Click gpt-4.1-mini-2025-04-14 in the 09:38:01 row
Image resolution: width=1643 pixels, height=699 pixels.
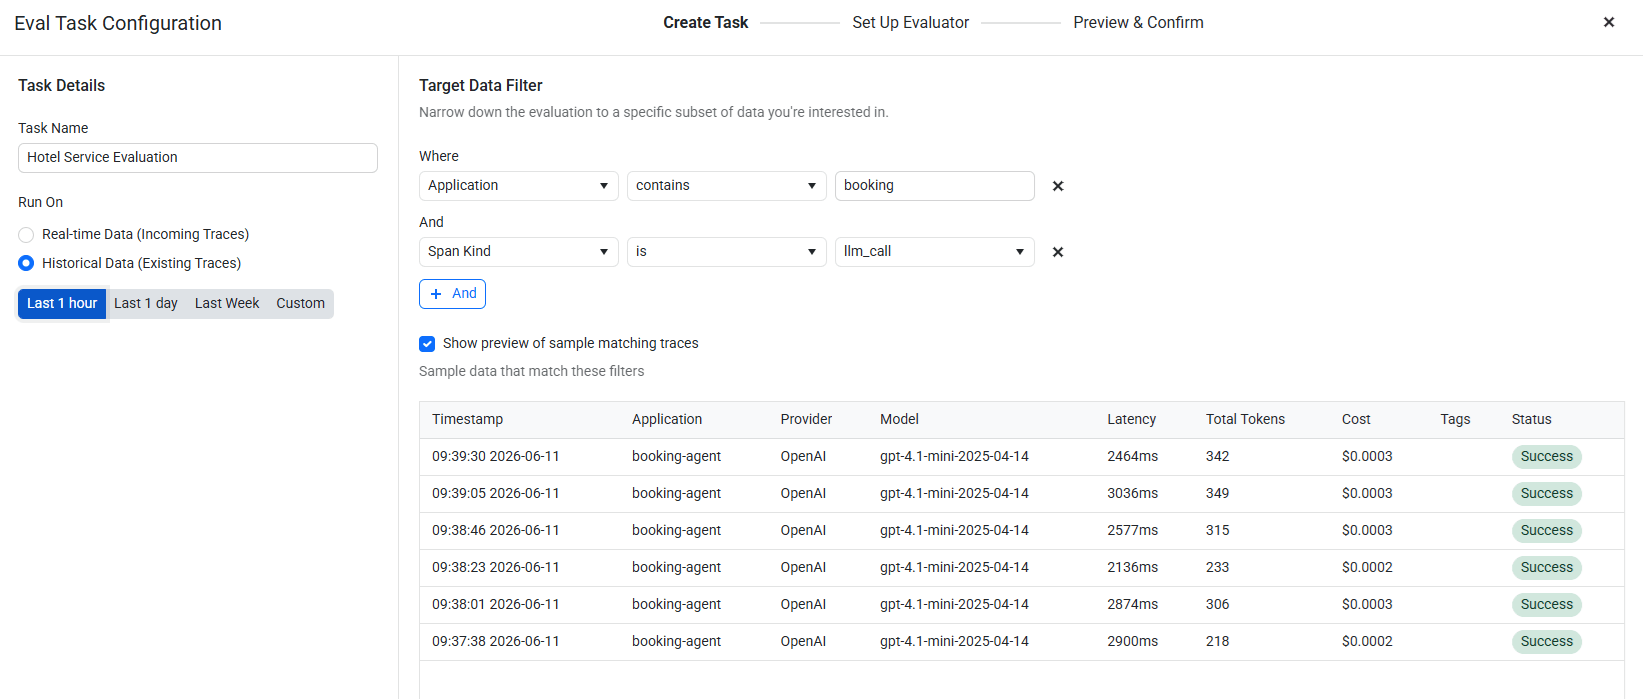[x=955, y=605]
